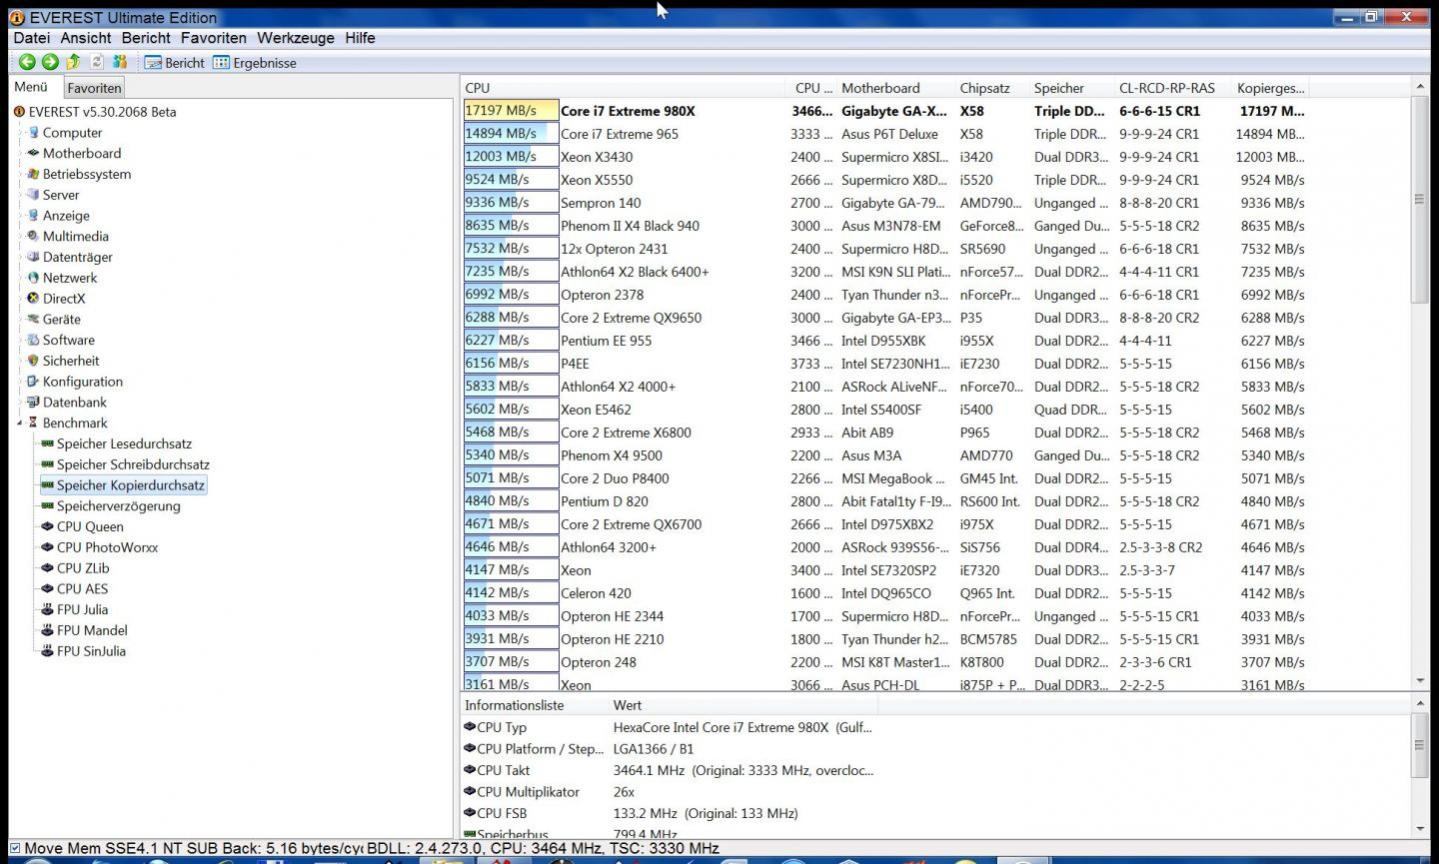Click the green Back arrow icon
The height and width of the screenshot is (864, 1439).
27,62
